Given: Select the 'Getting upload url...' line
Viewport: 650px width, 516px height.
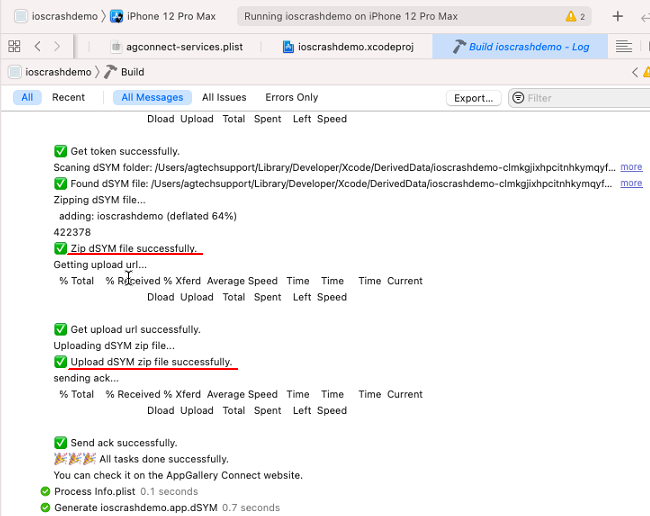Looking at the screenshot, I should tap(100, 264).
